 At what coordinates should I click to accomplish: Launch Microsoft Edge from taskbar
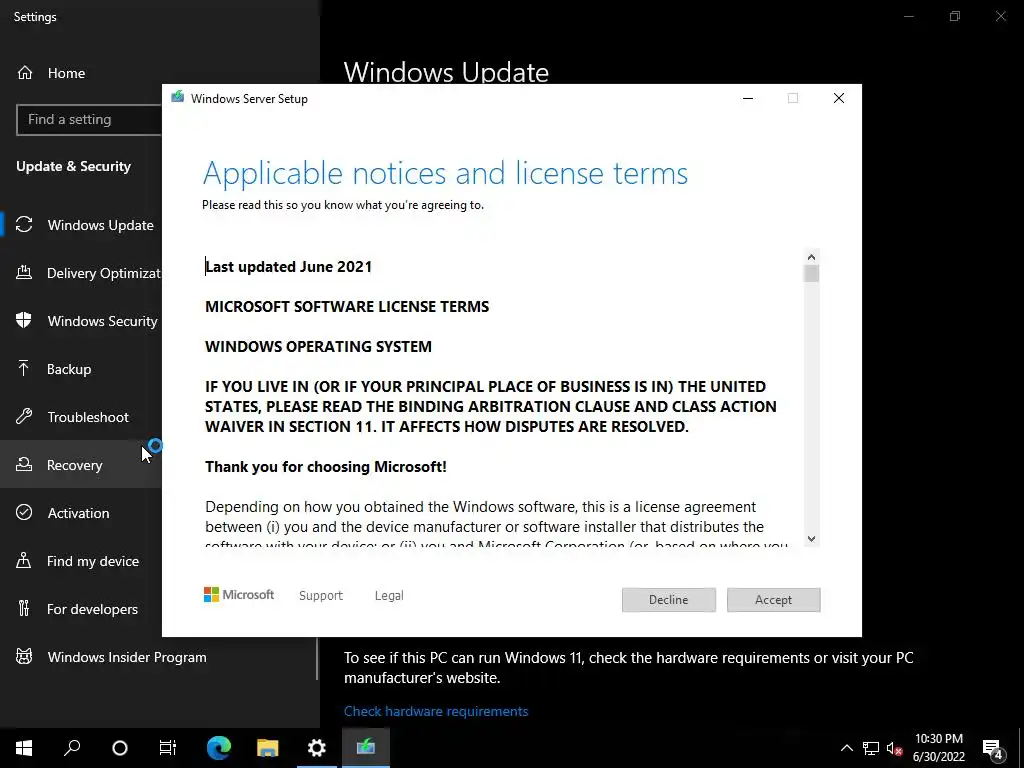(219, 748)
